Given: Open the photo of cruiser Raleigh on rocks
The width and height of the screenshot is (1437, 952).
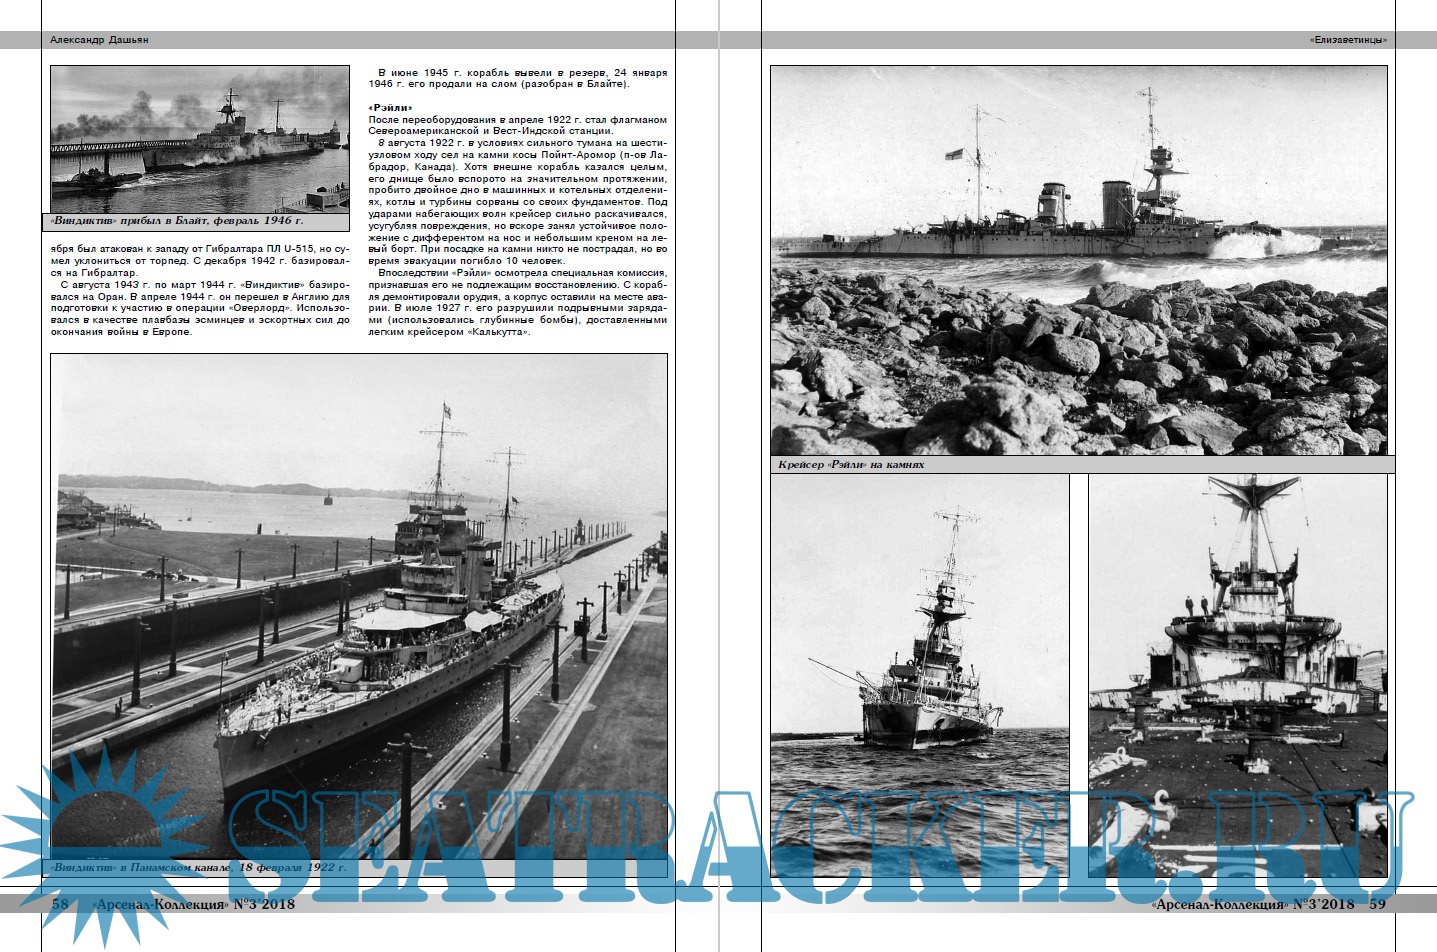Looking at the screenshot, I should coord(1079,260).
